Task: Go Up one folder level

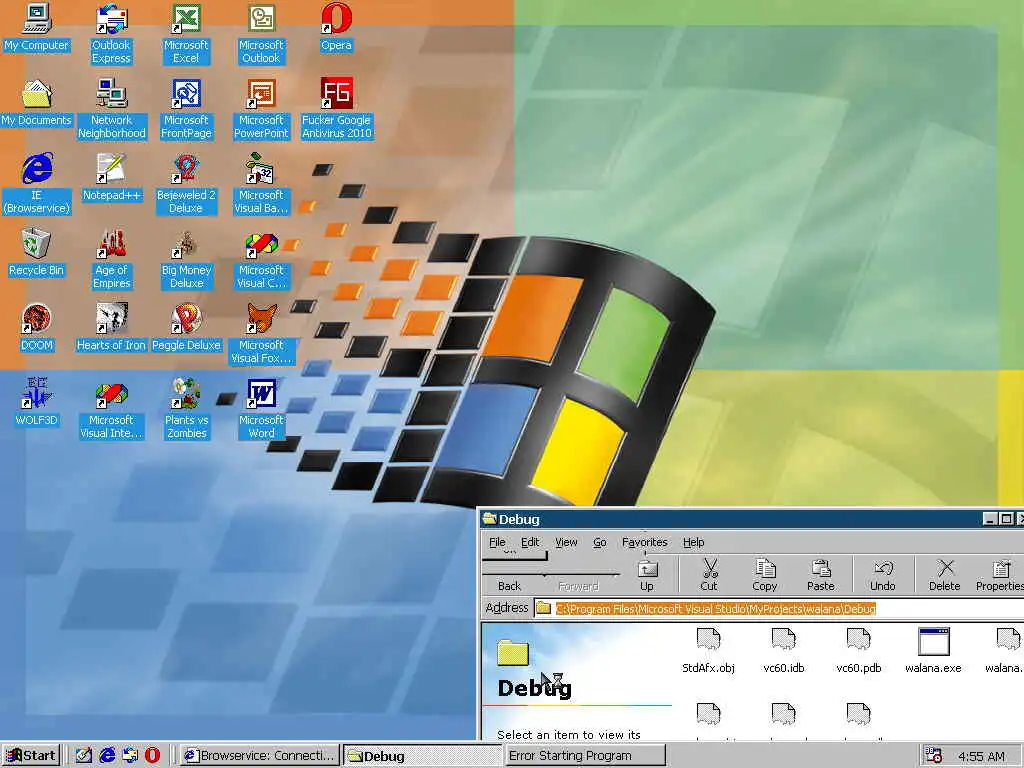Action: pyautogui.click(x=647, y=575)
